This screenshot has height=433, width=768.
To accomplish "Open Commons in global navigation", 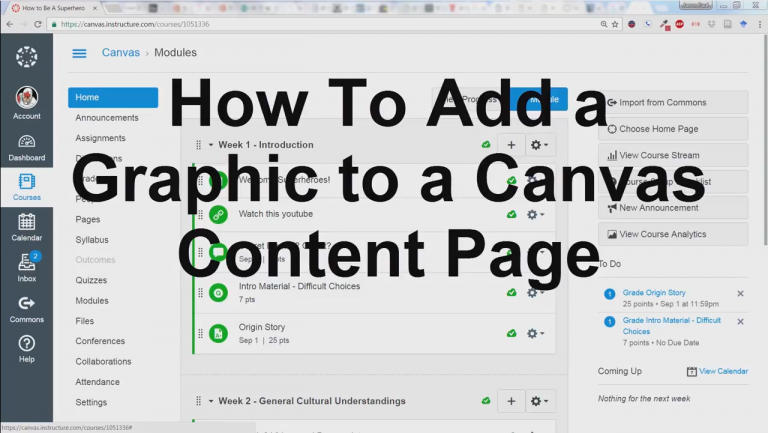I will pyautogui.click(x=26, y=309).
